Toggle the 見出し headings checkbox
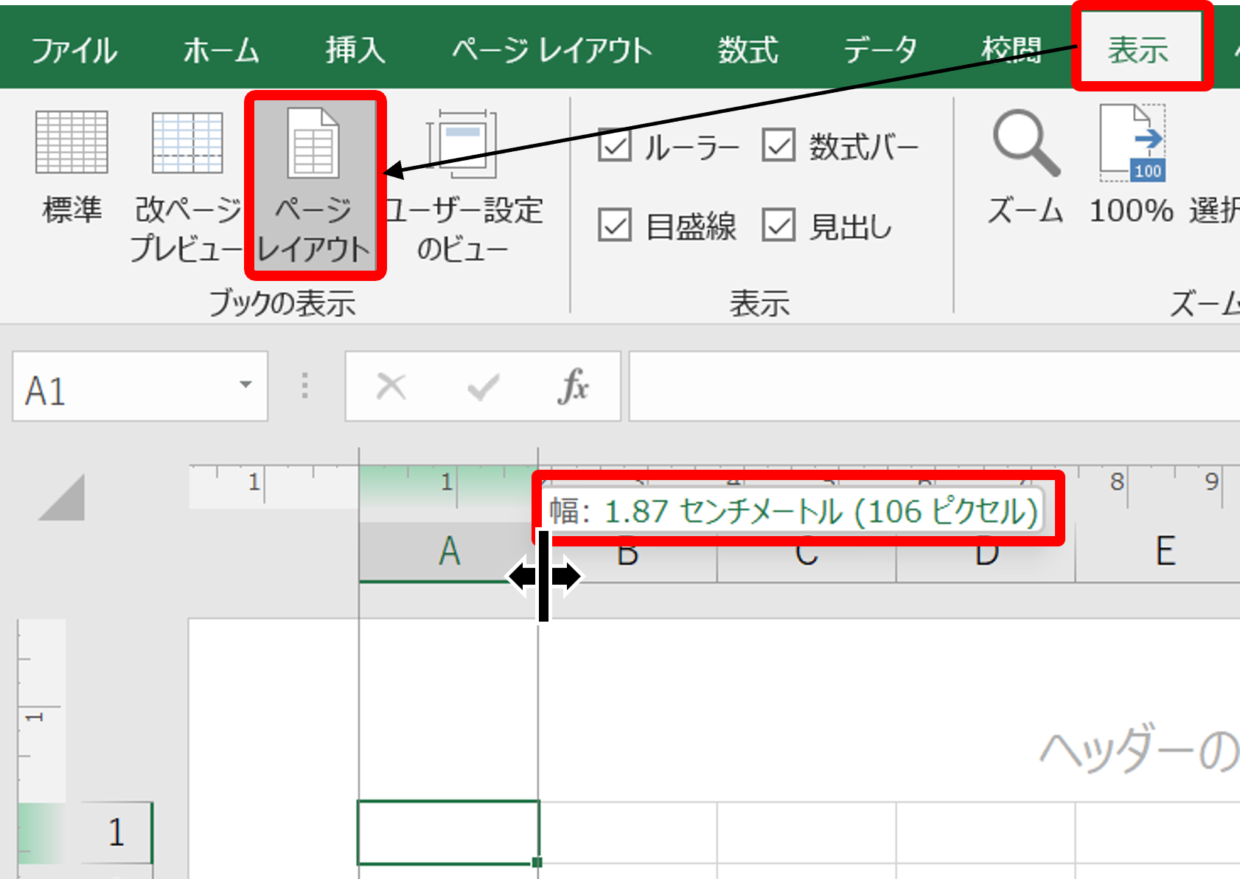The height and width of the screenshot is (879, 1240). 778,226
